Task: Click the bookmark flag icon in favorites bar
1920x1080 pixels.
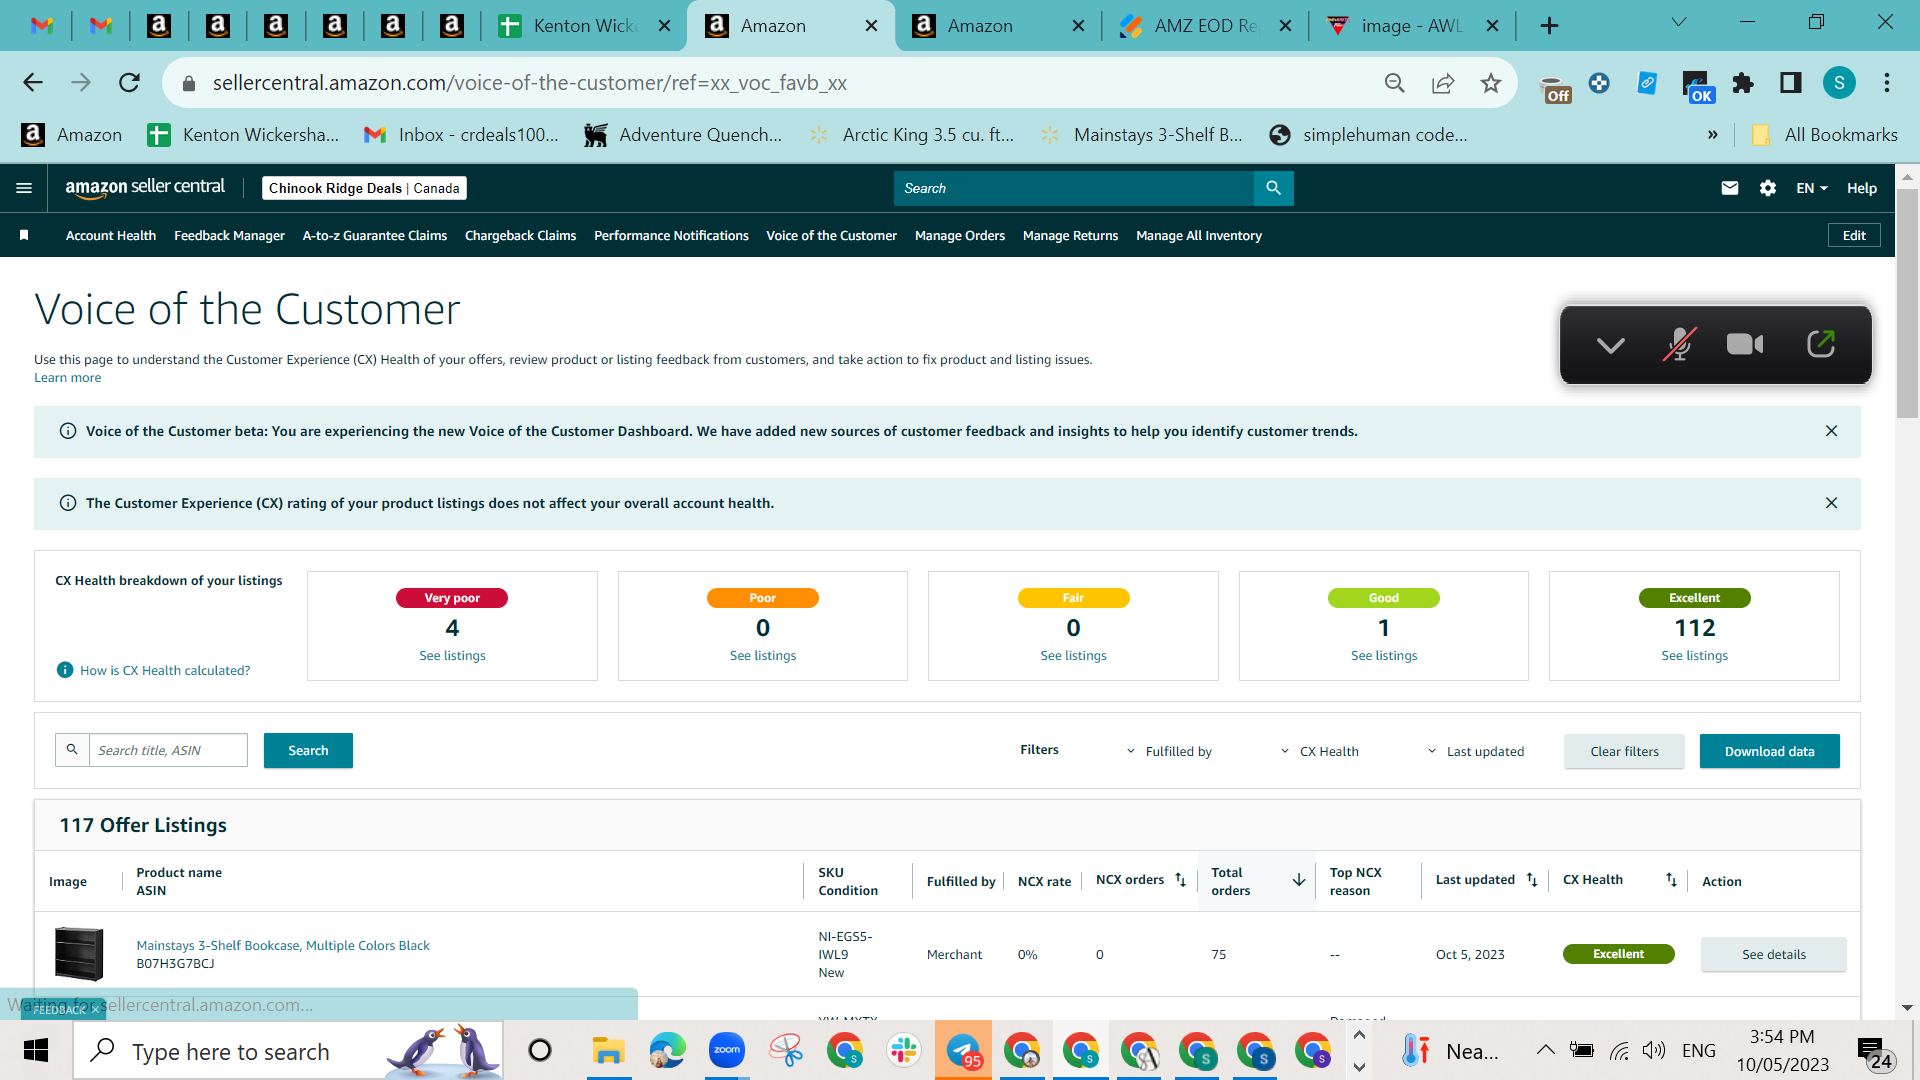Action: pyautogui.click(x=24, y=235)
